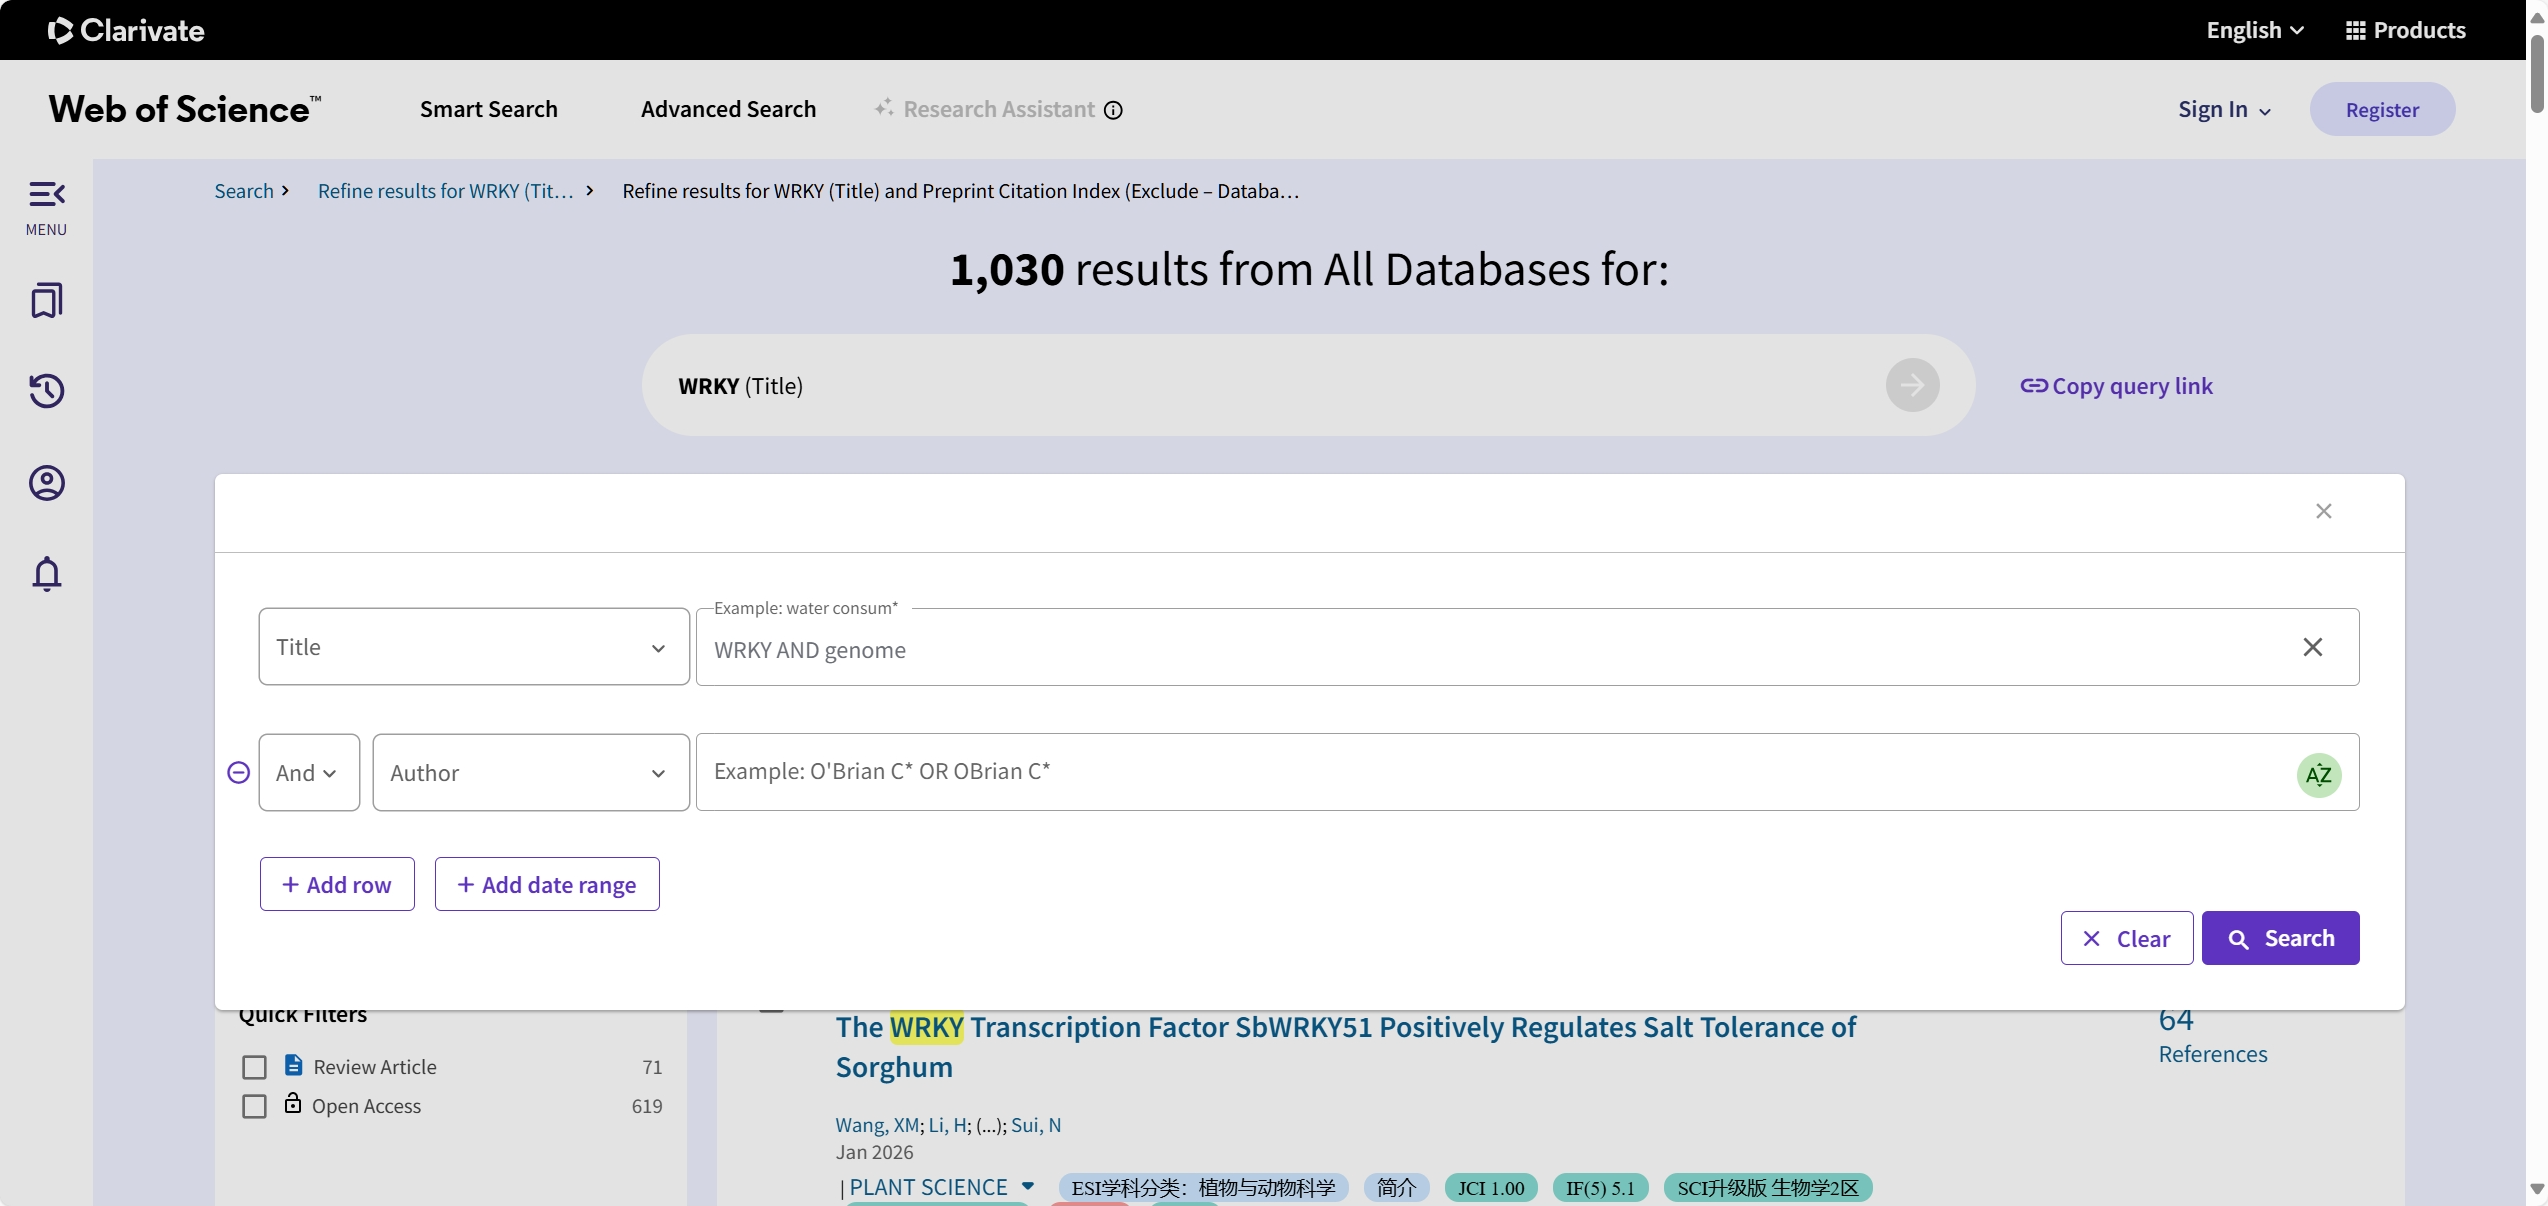The height and width of the screenshot is (1206, 2548).
Task: Open the Products grid menu
Action: (x=2405, y=30)
